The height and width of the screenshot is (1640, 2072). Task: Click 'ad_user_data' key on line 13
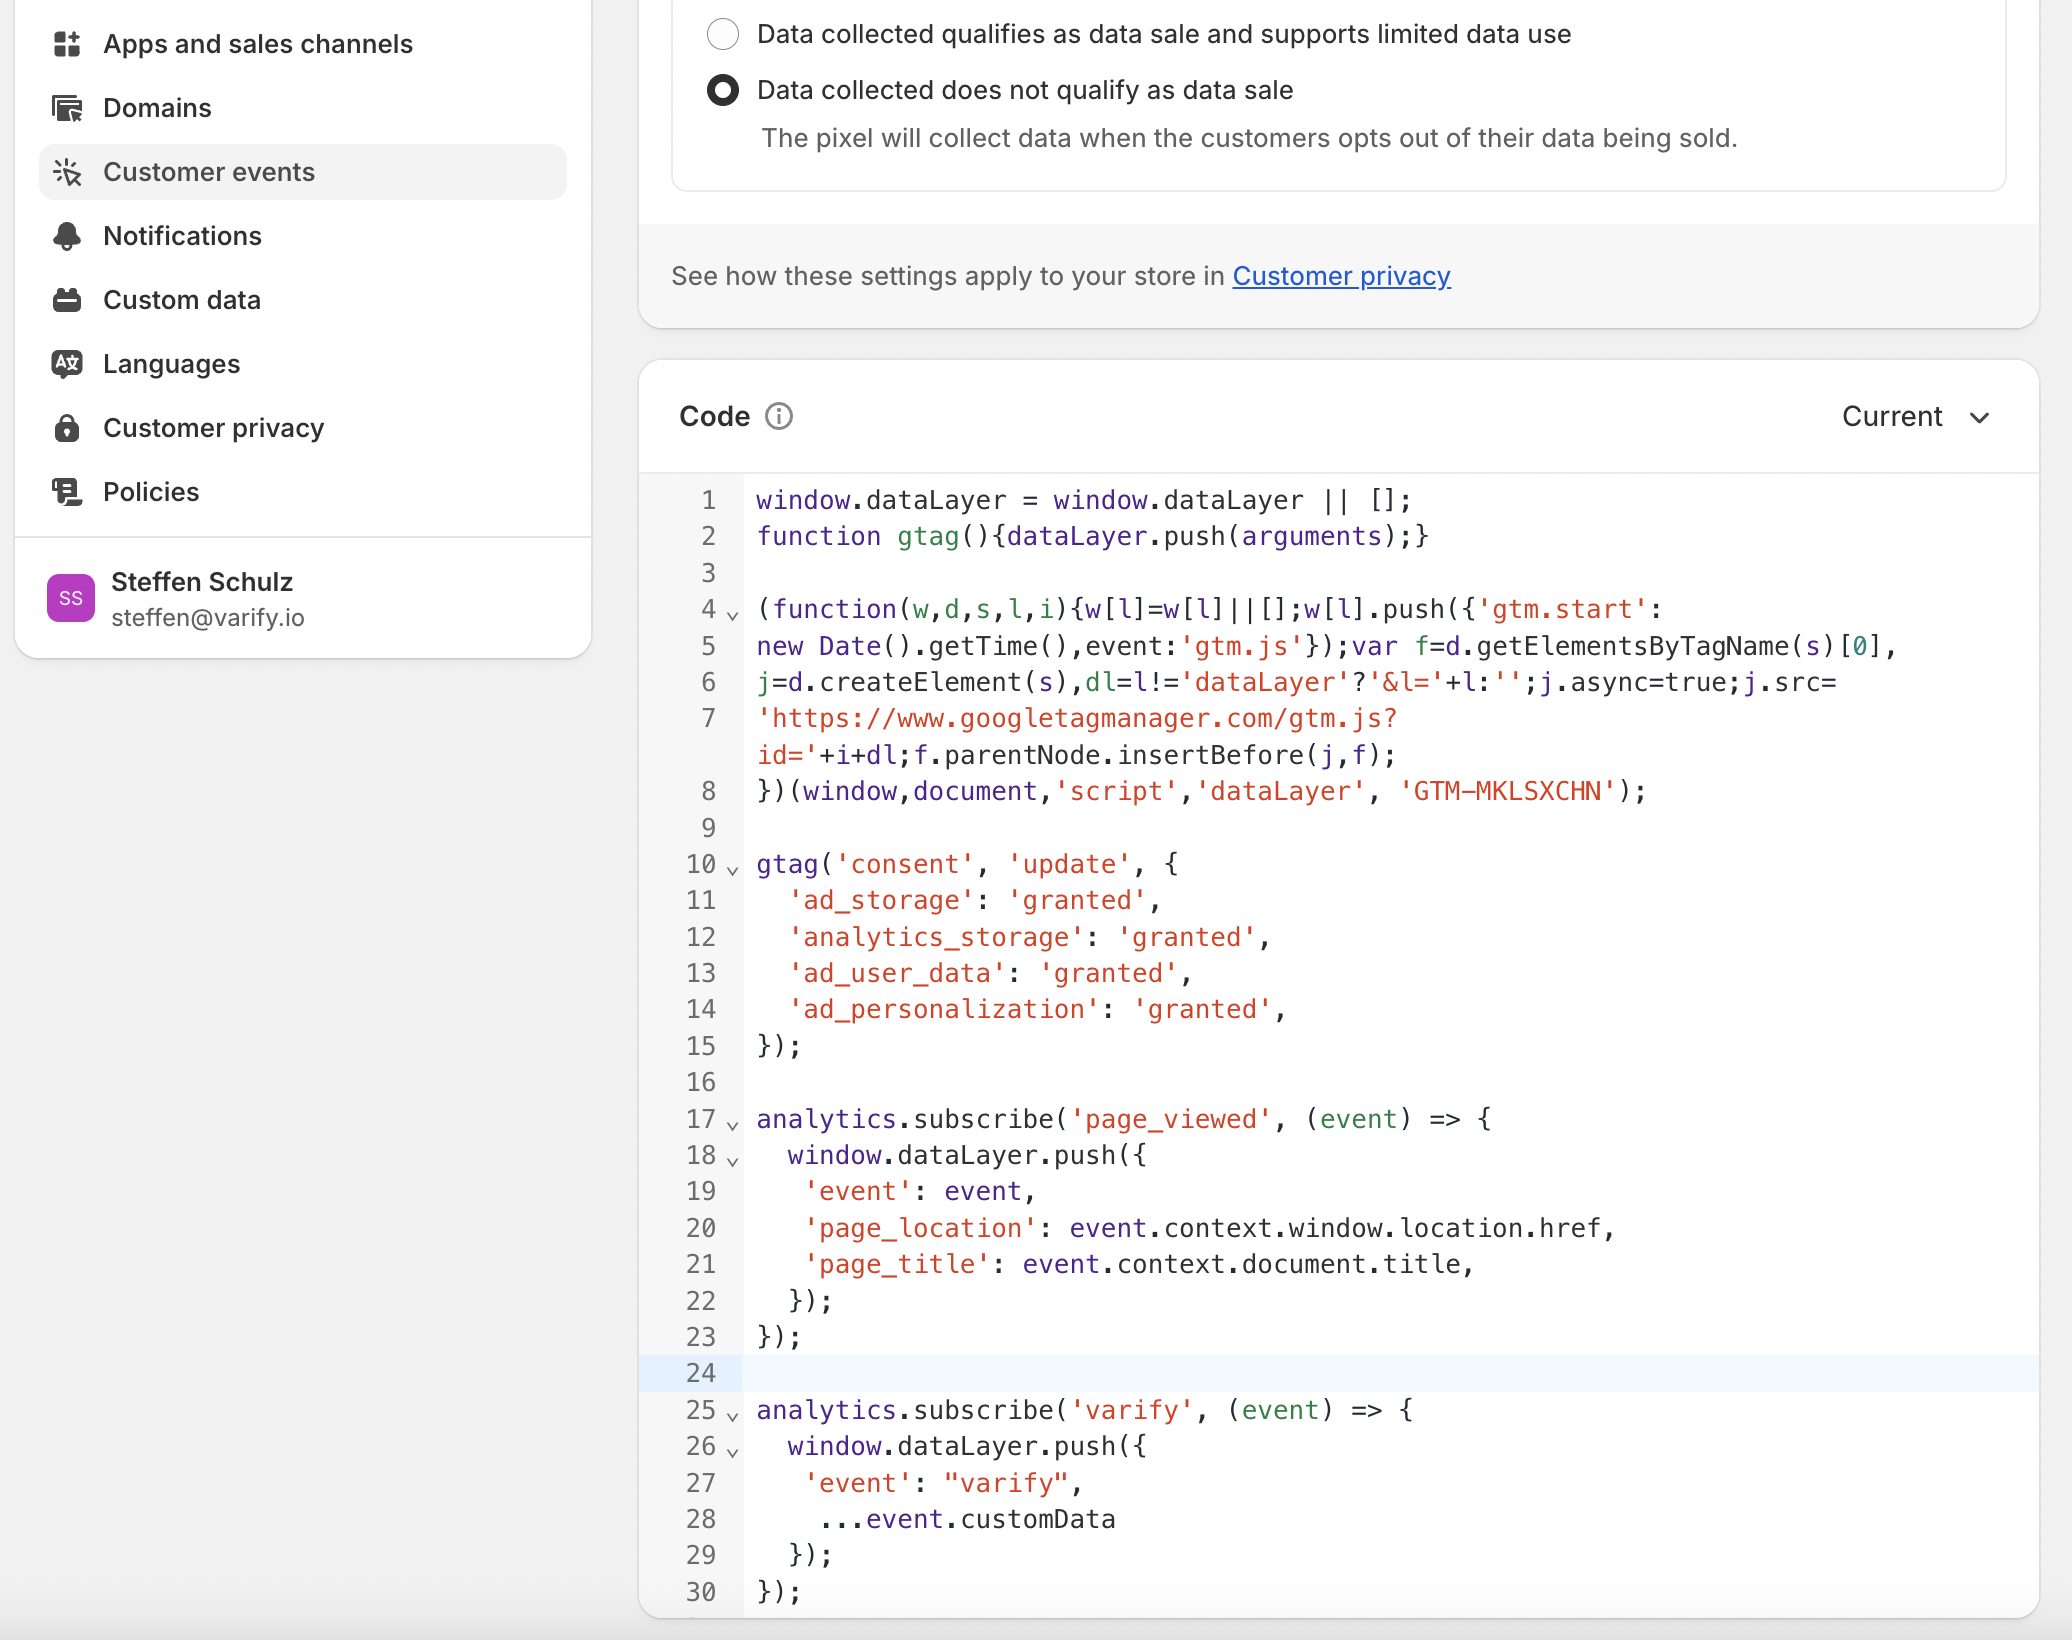click(898, 973)
